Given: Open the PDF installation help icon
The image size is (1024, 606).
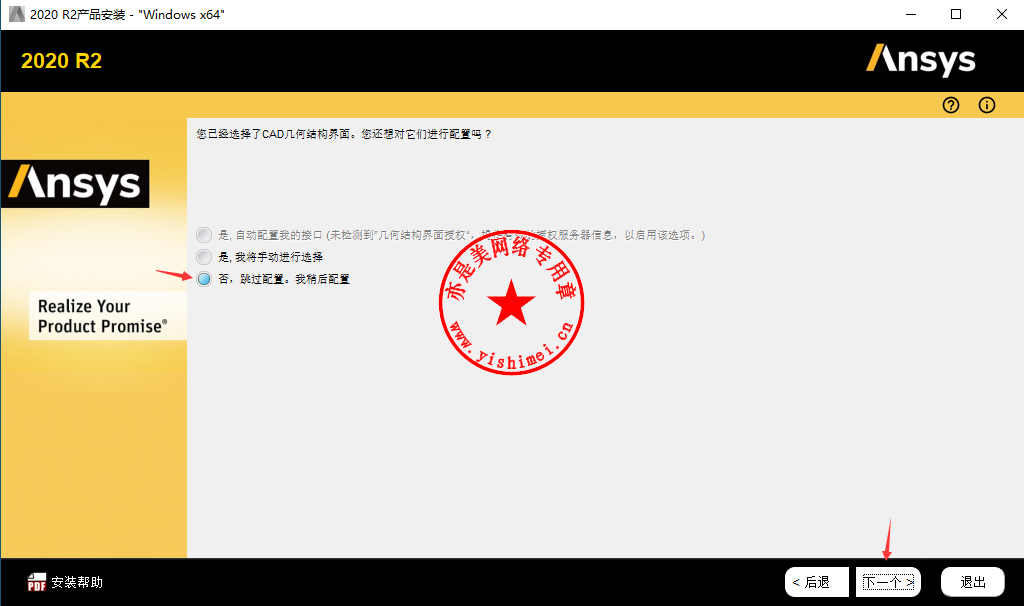Looking at the screenshot, I should coord(37,582).
